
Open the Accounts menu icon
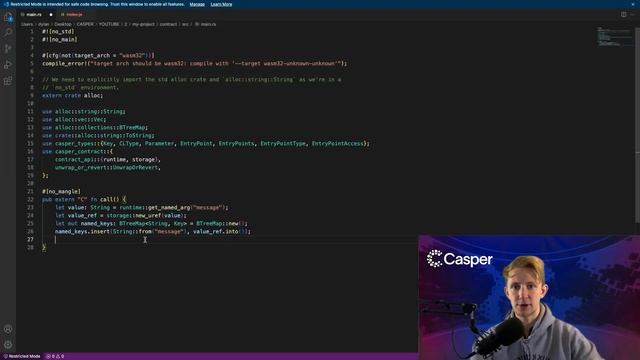click(8, 329)
